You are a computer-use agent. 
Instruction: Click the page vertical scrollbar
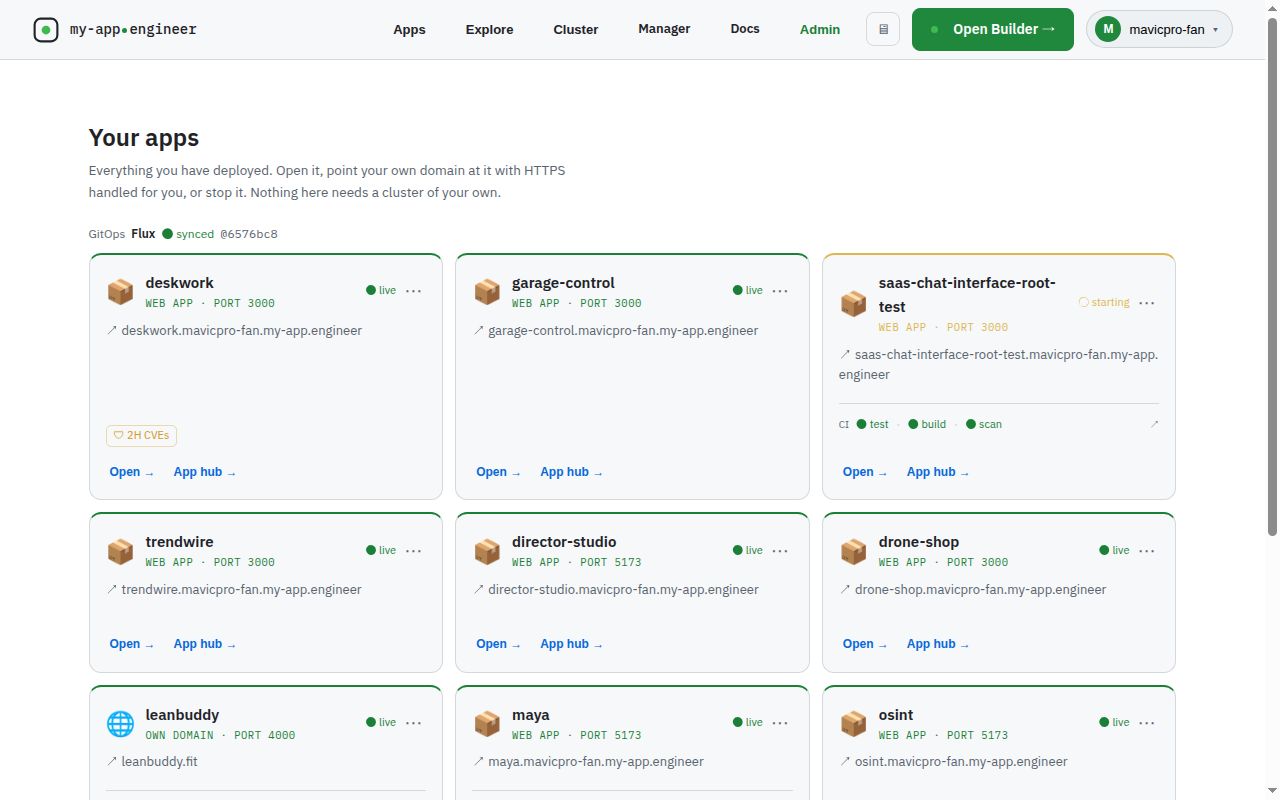point(1273,278)
